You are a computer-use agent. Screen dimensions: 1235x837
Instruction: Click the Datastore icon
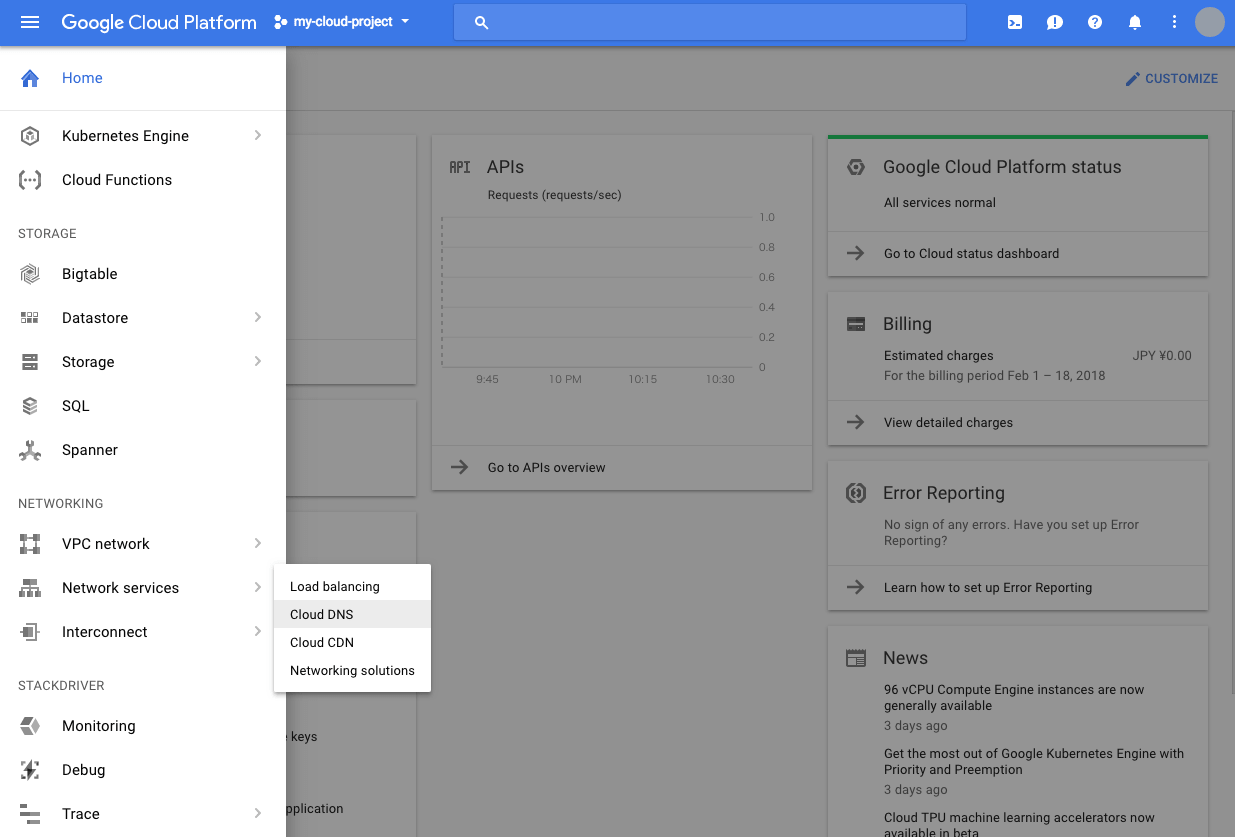(x=30, y=318)
